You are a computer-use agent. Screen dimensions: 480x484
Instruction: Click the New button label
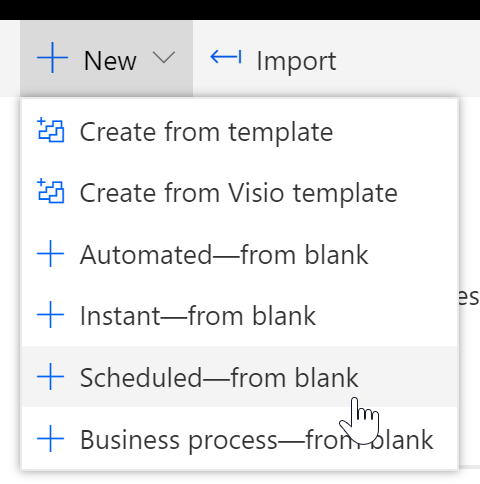tap(110, 61)
